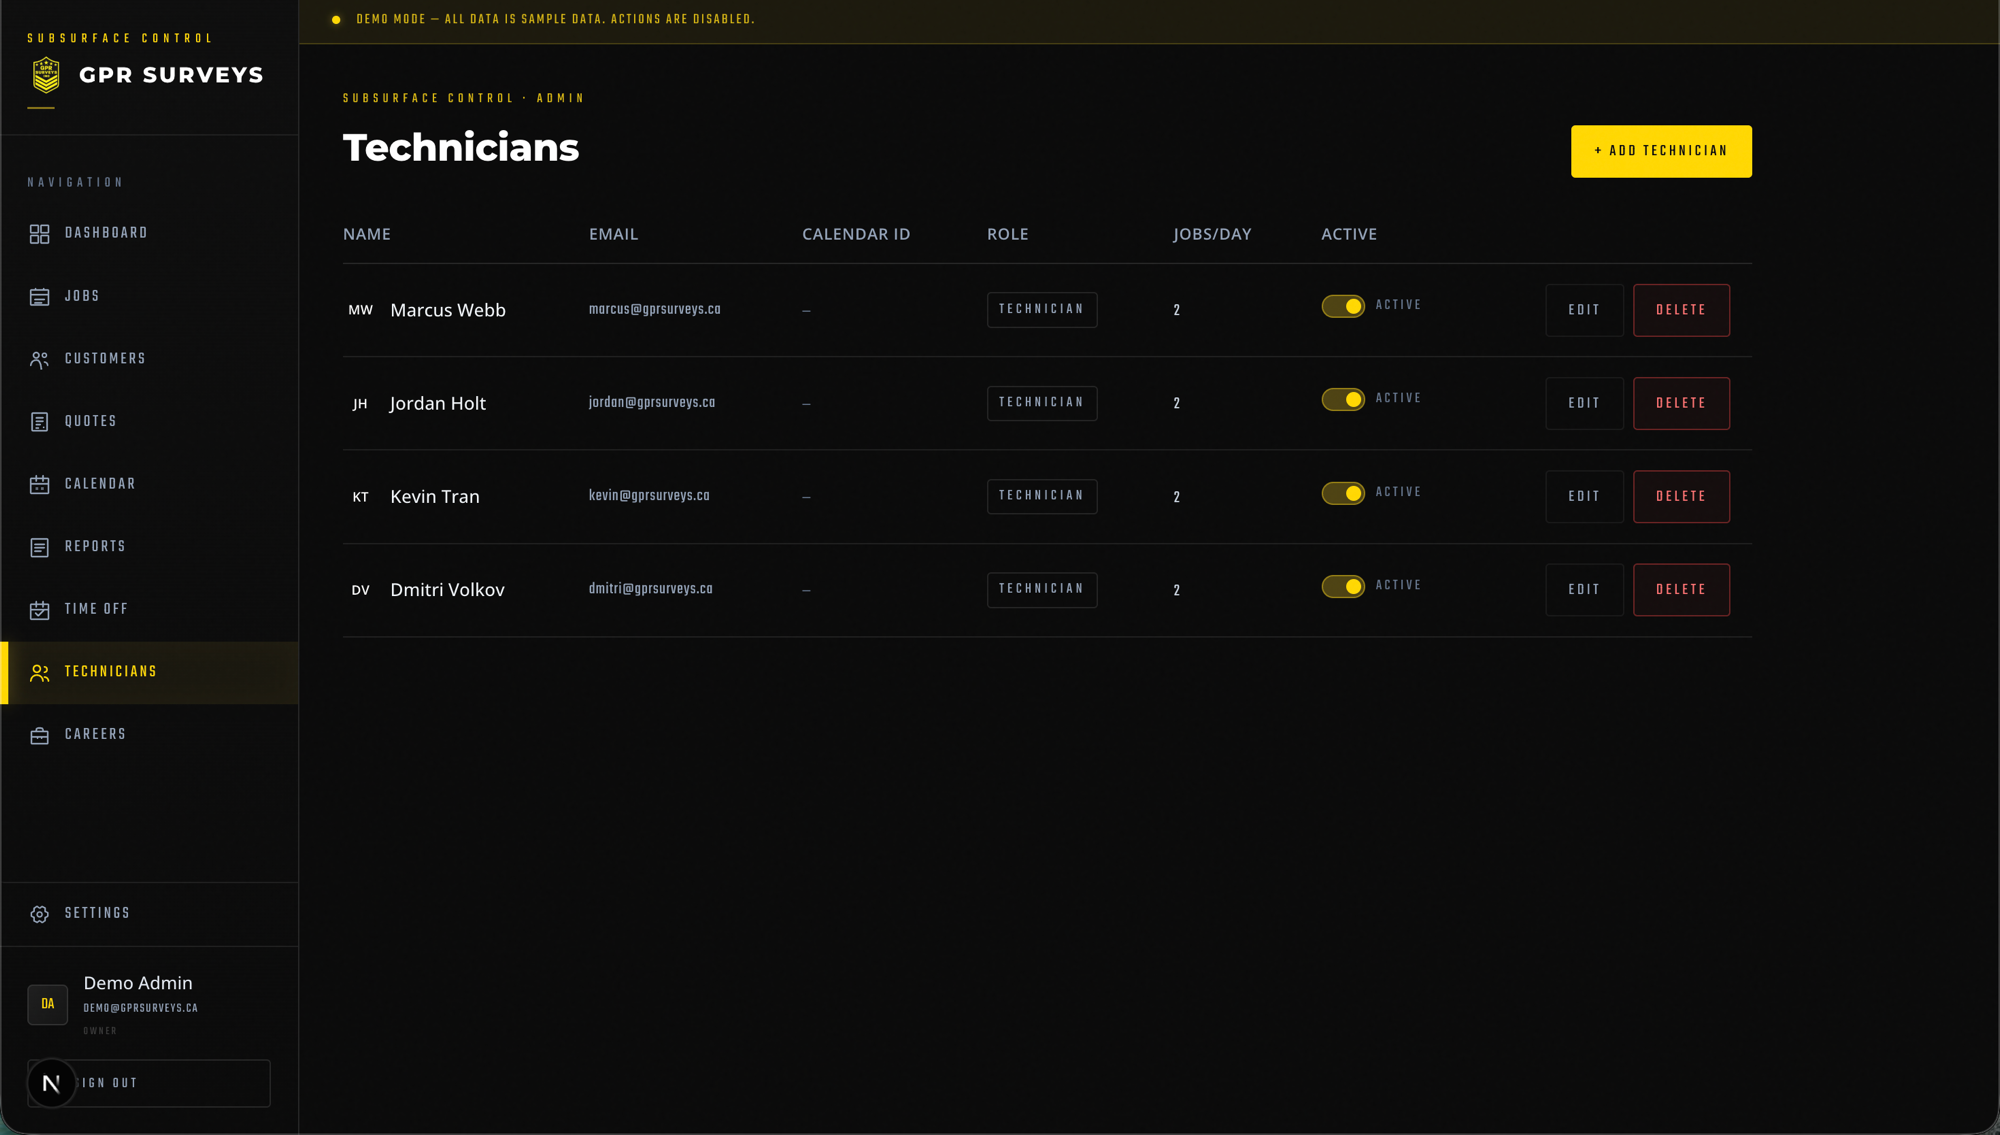Open Careers briefcase icon
Viewport: 2000px width, 1135px height.
coord(39,736)
